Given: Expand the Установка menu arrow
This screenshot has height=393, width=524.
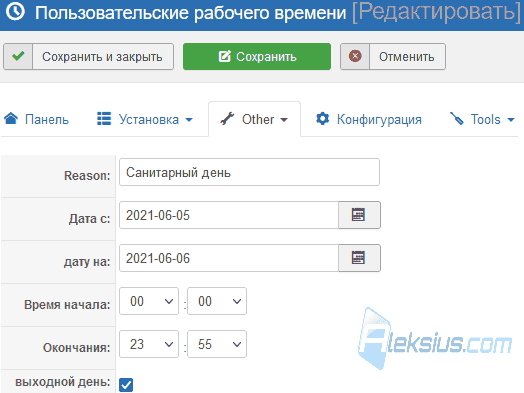Looking at the screenshot, I should click(x=189, y=120).
